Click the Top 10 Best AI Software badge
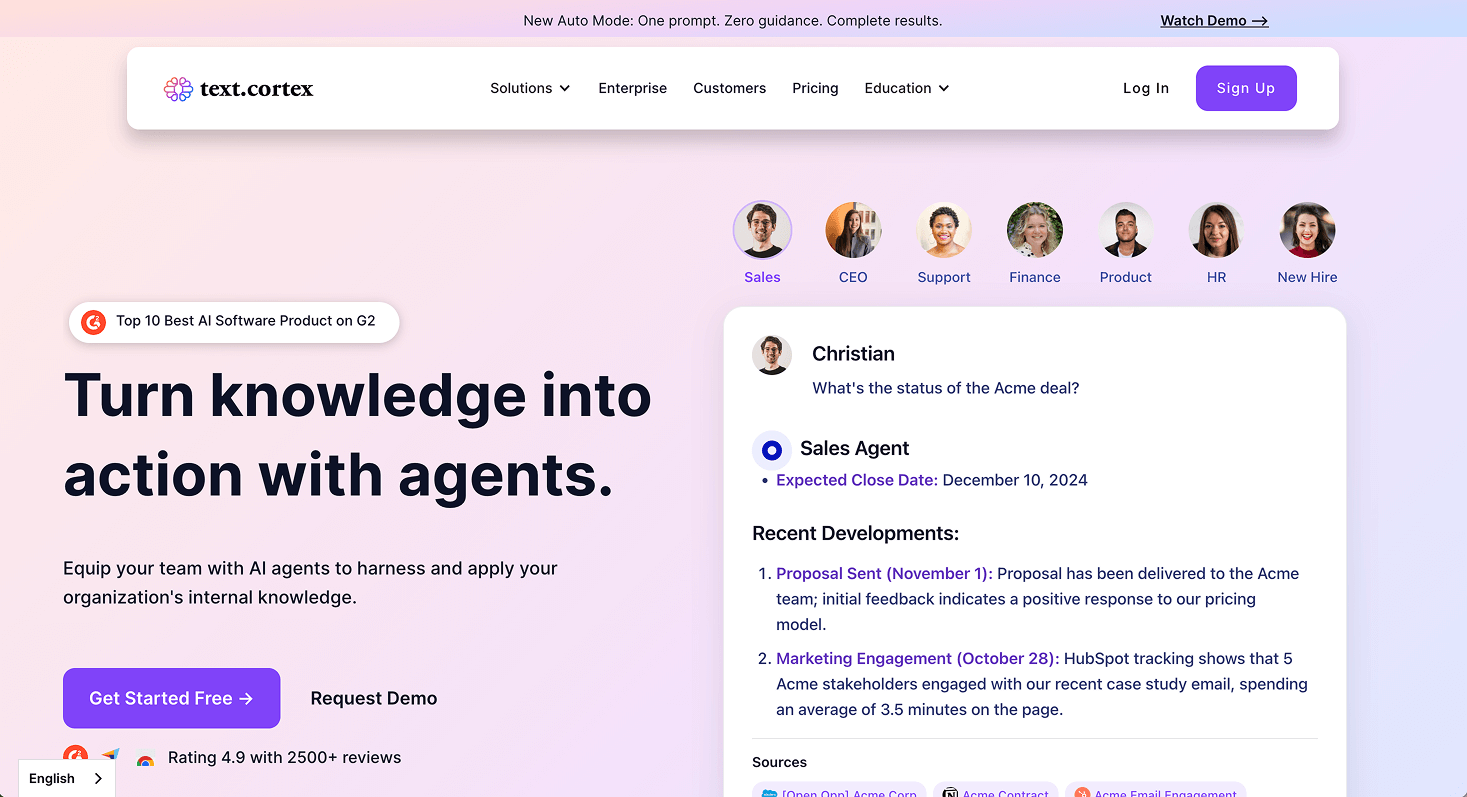The image size is (1467, 797). [x=234, y=322]
